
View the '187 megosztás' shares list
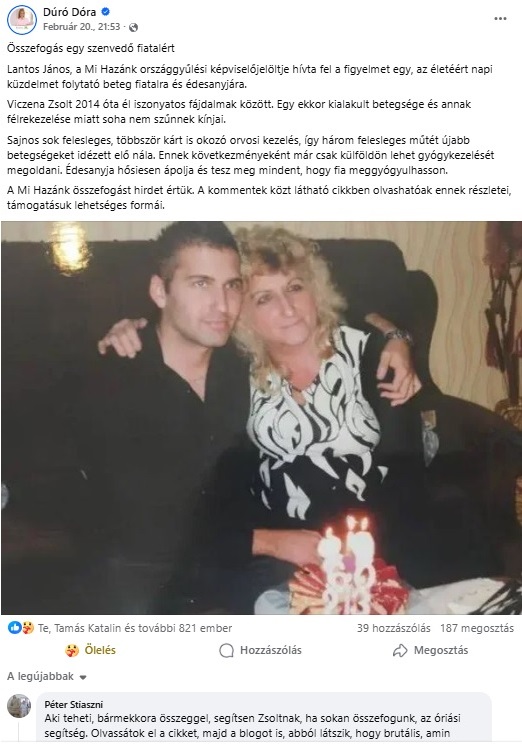tap(477, 628)
